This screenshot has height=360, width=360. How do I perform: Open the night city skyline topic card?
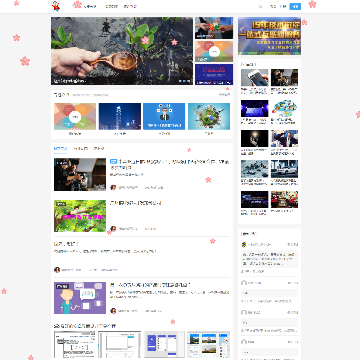point(120,116)
